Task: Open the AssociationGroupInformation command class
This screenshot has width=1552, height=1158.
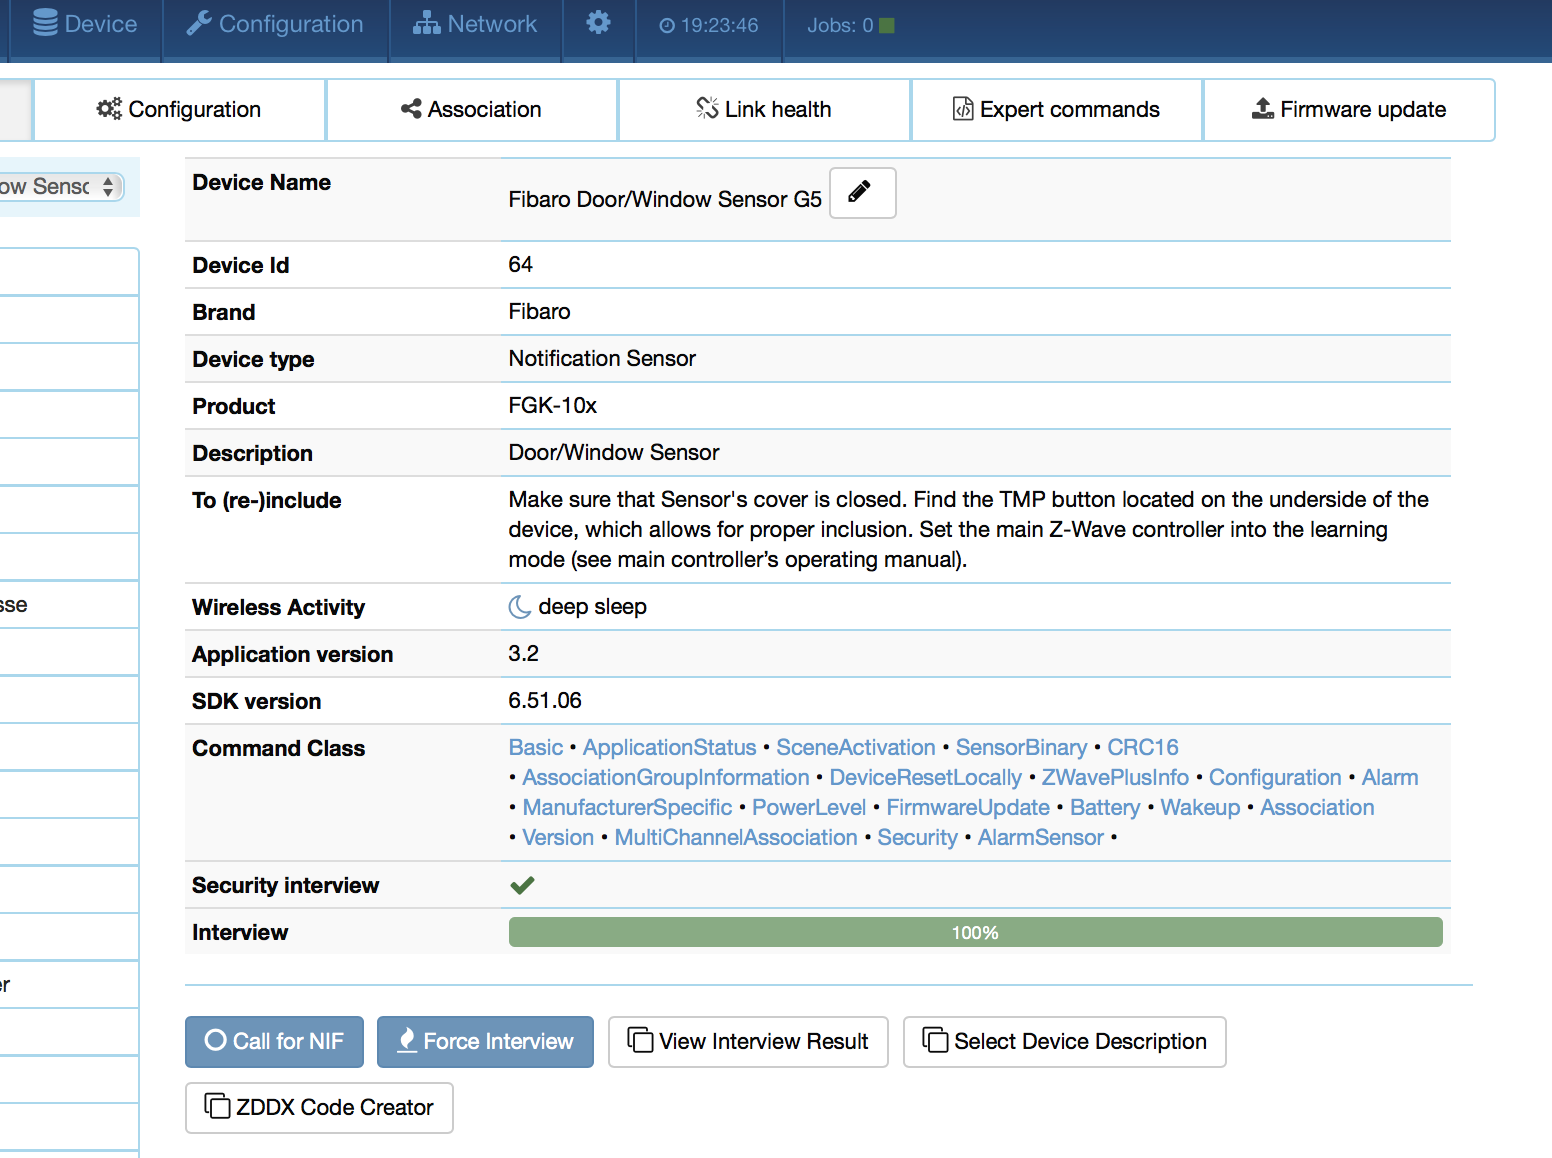Action: click(666, 778)
